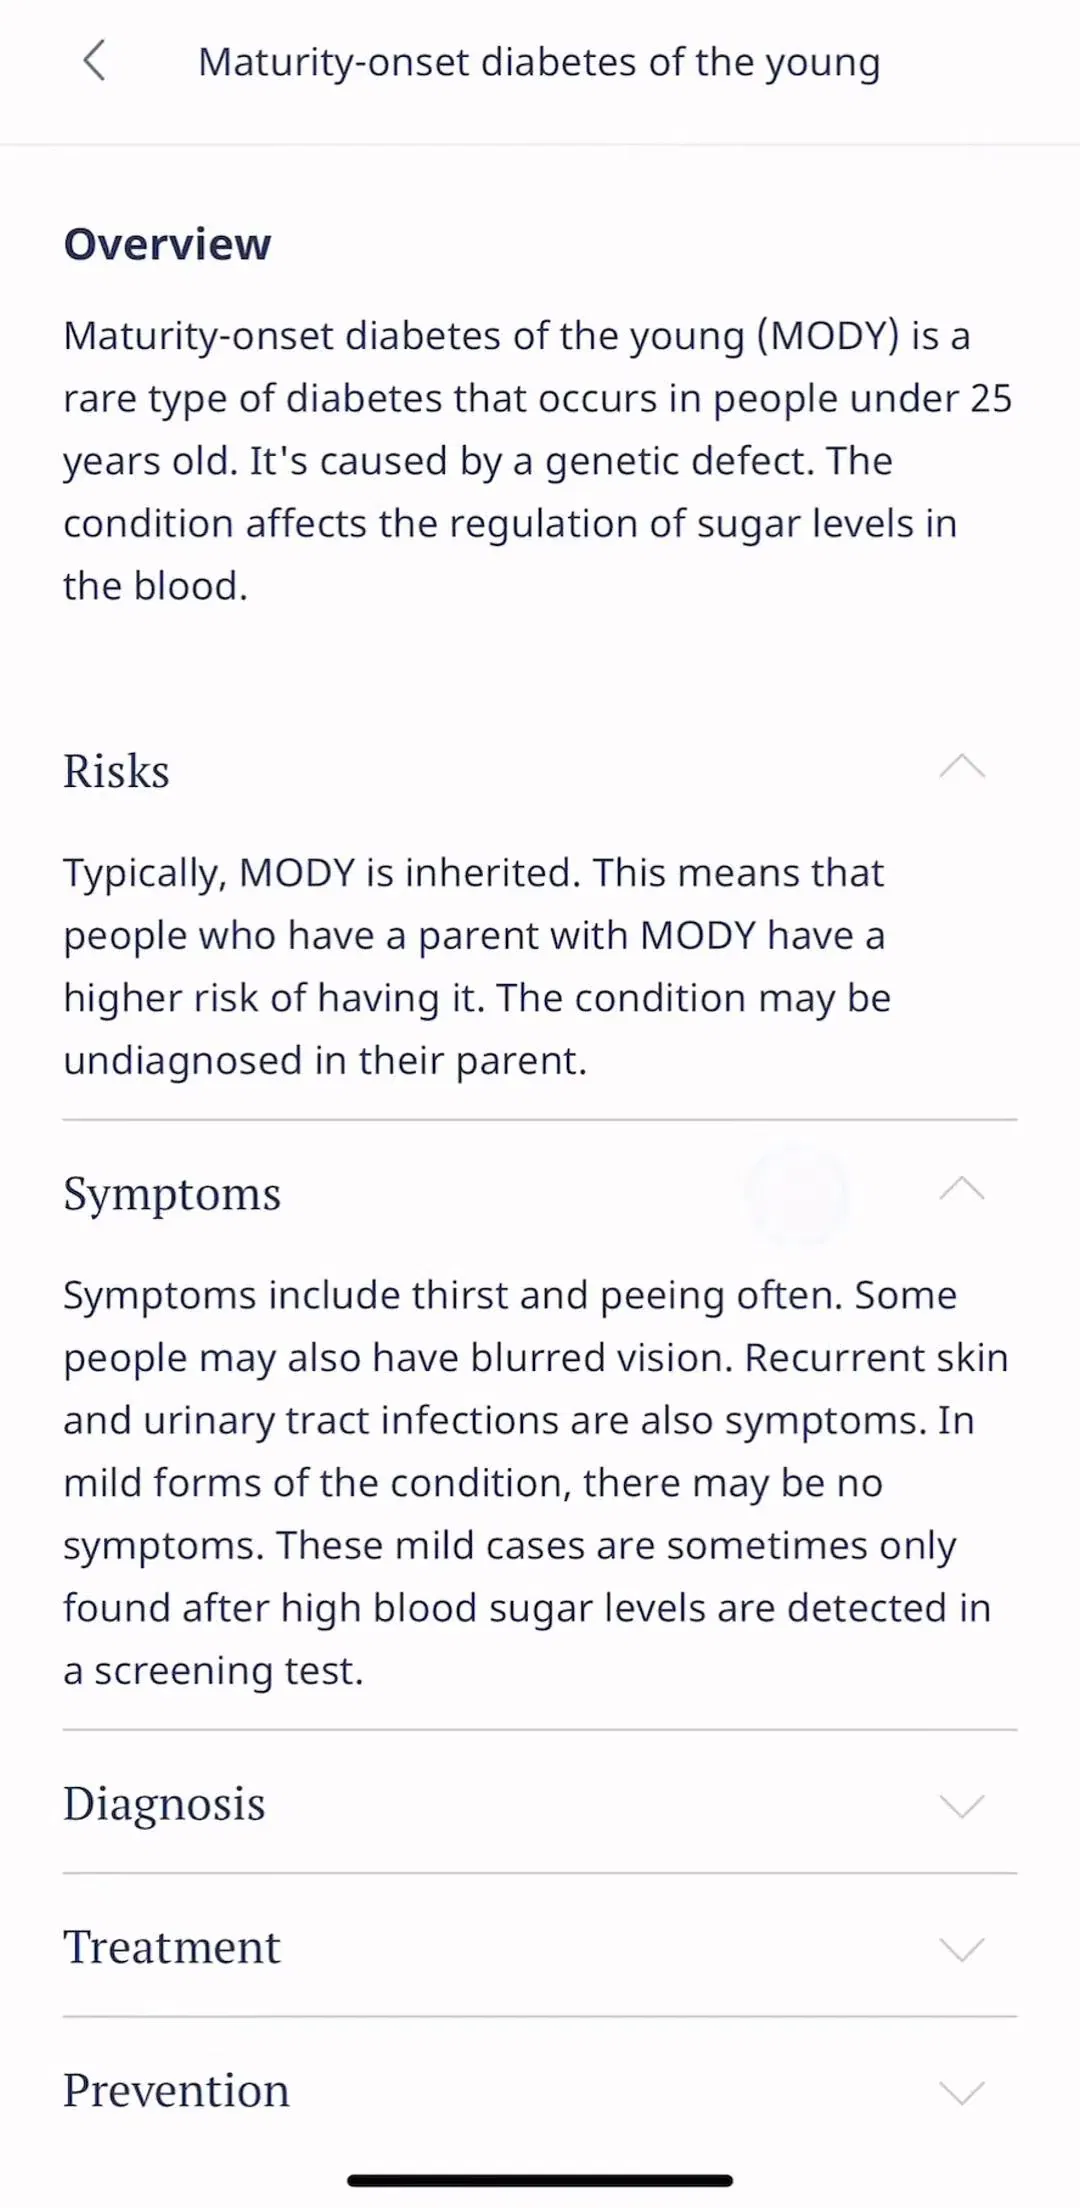Tap the Treatment row

[540, 1947]
